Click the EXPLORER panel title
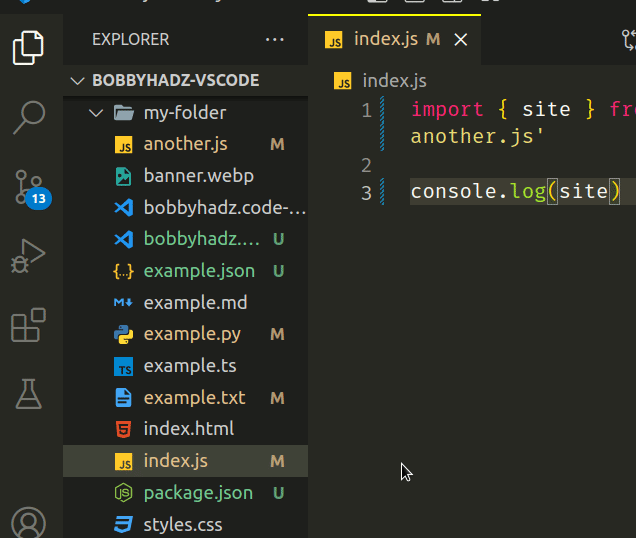Image resolution: width=636 pixels, height=538 pixels. (131, 39)
